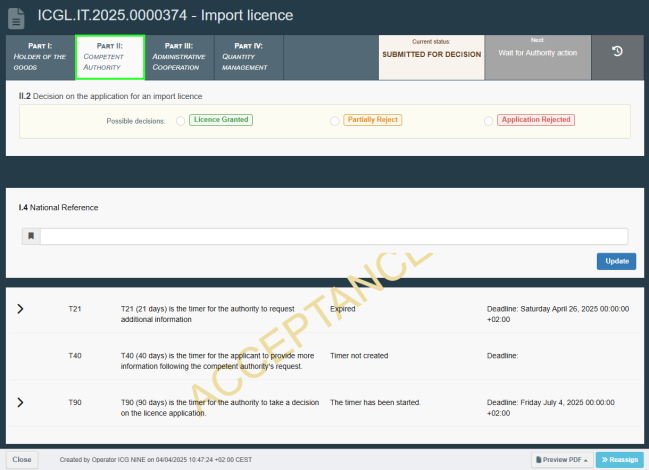Select Part II Competent Authority tab
Viewport: 649px width, 470px height.
110,57
